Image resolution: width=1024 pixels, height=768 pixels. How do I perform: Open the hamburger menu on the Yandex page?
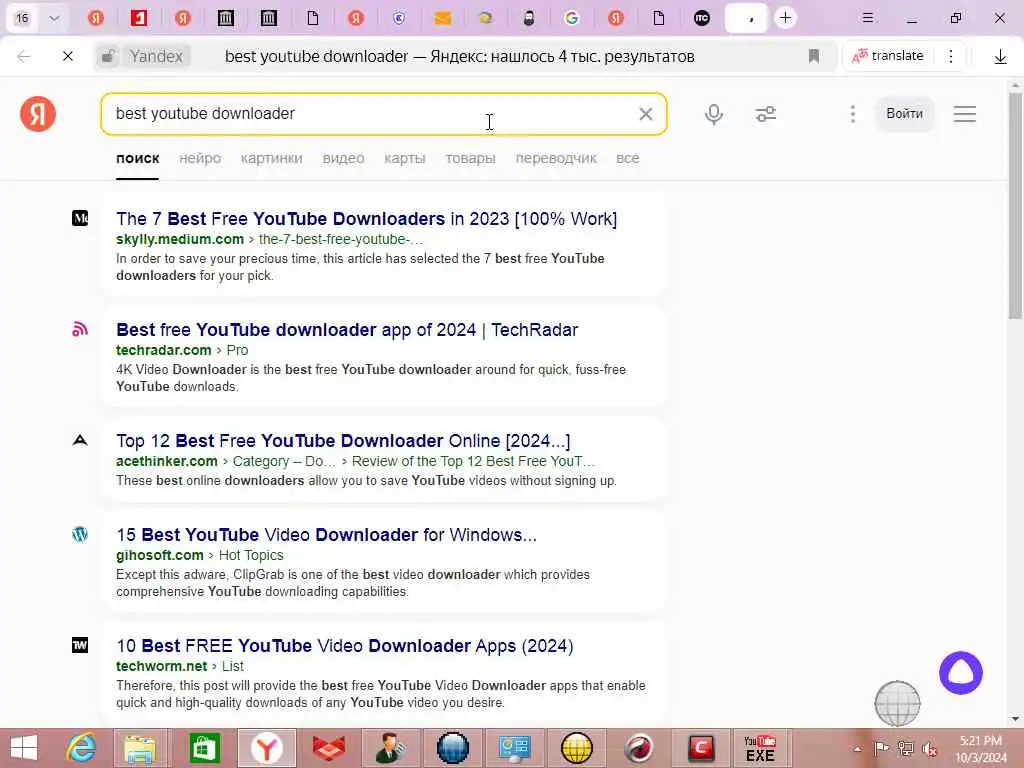click(x=965, y=114)
